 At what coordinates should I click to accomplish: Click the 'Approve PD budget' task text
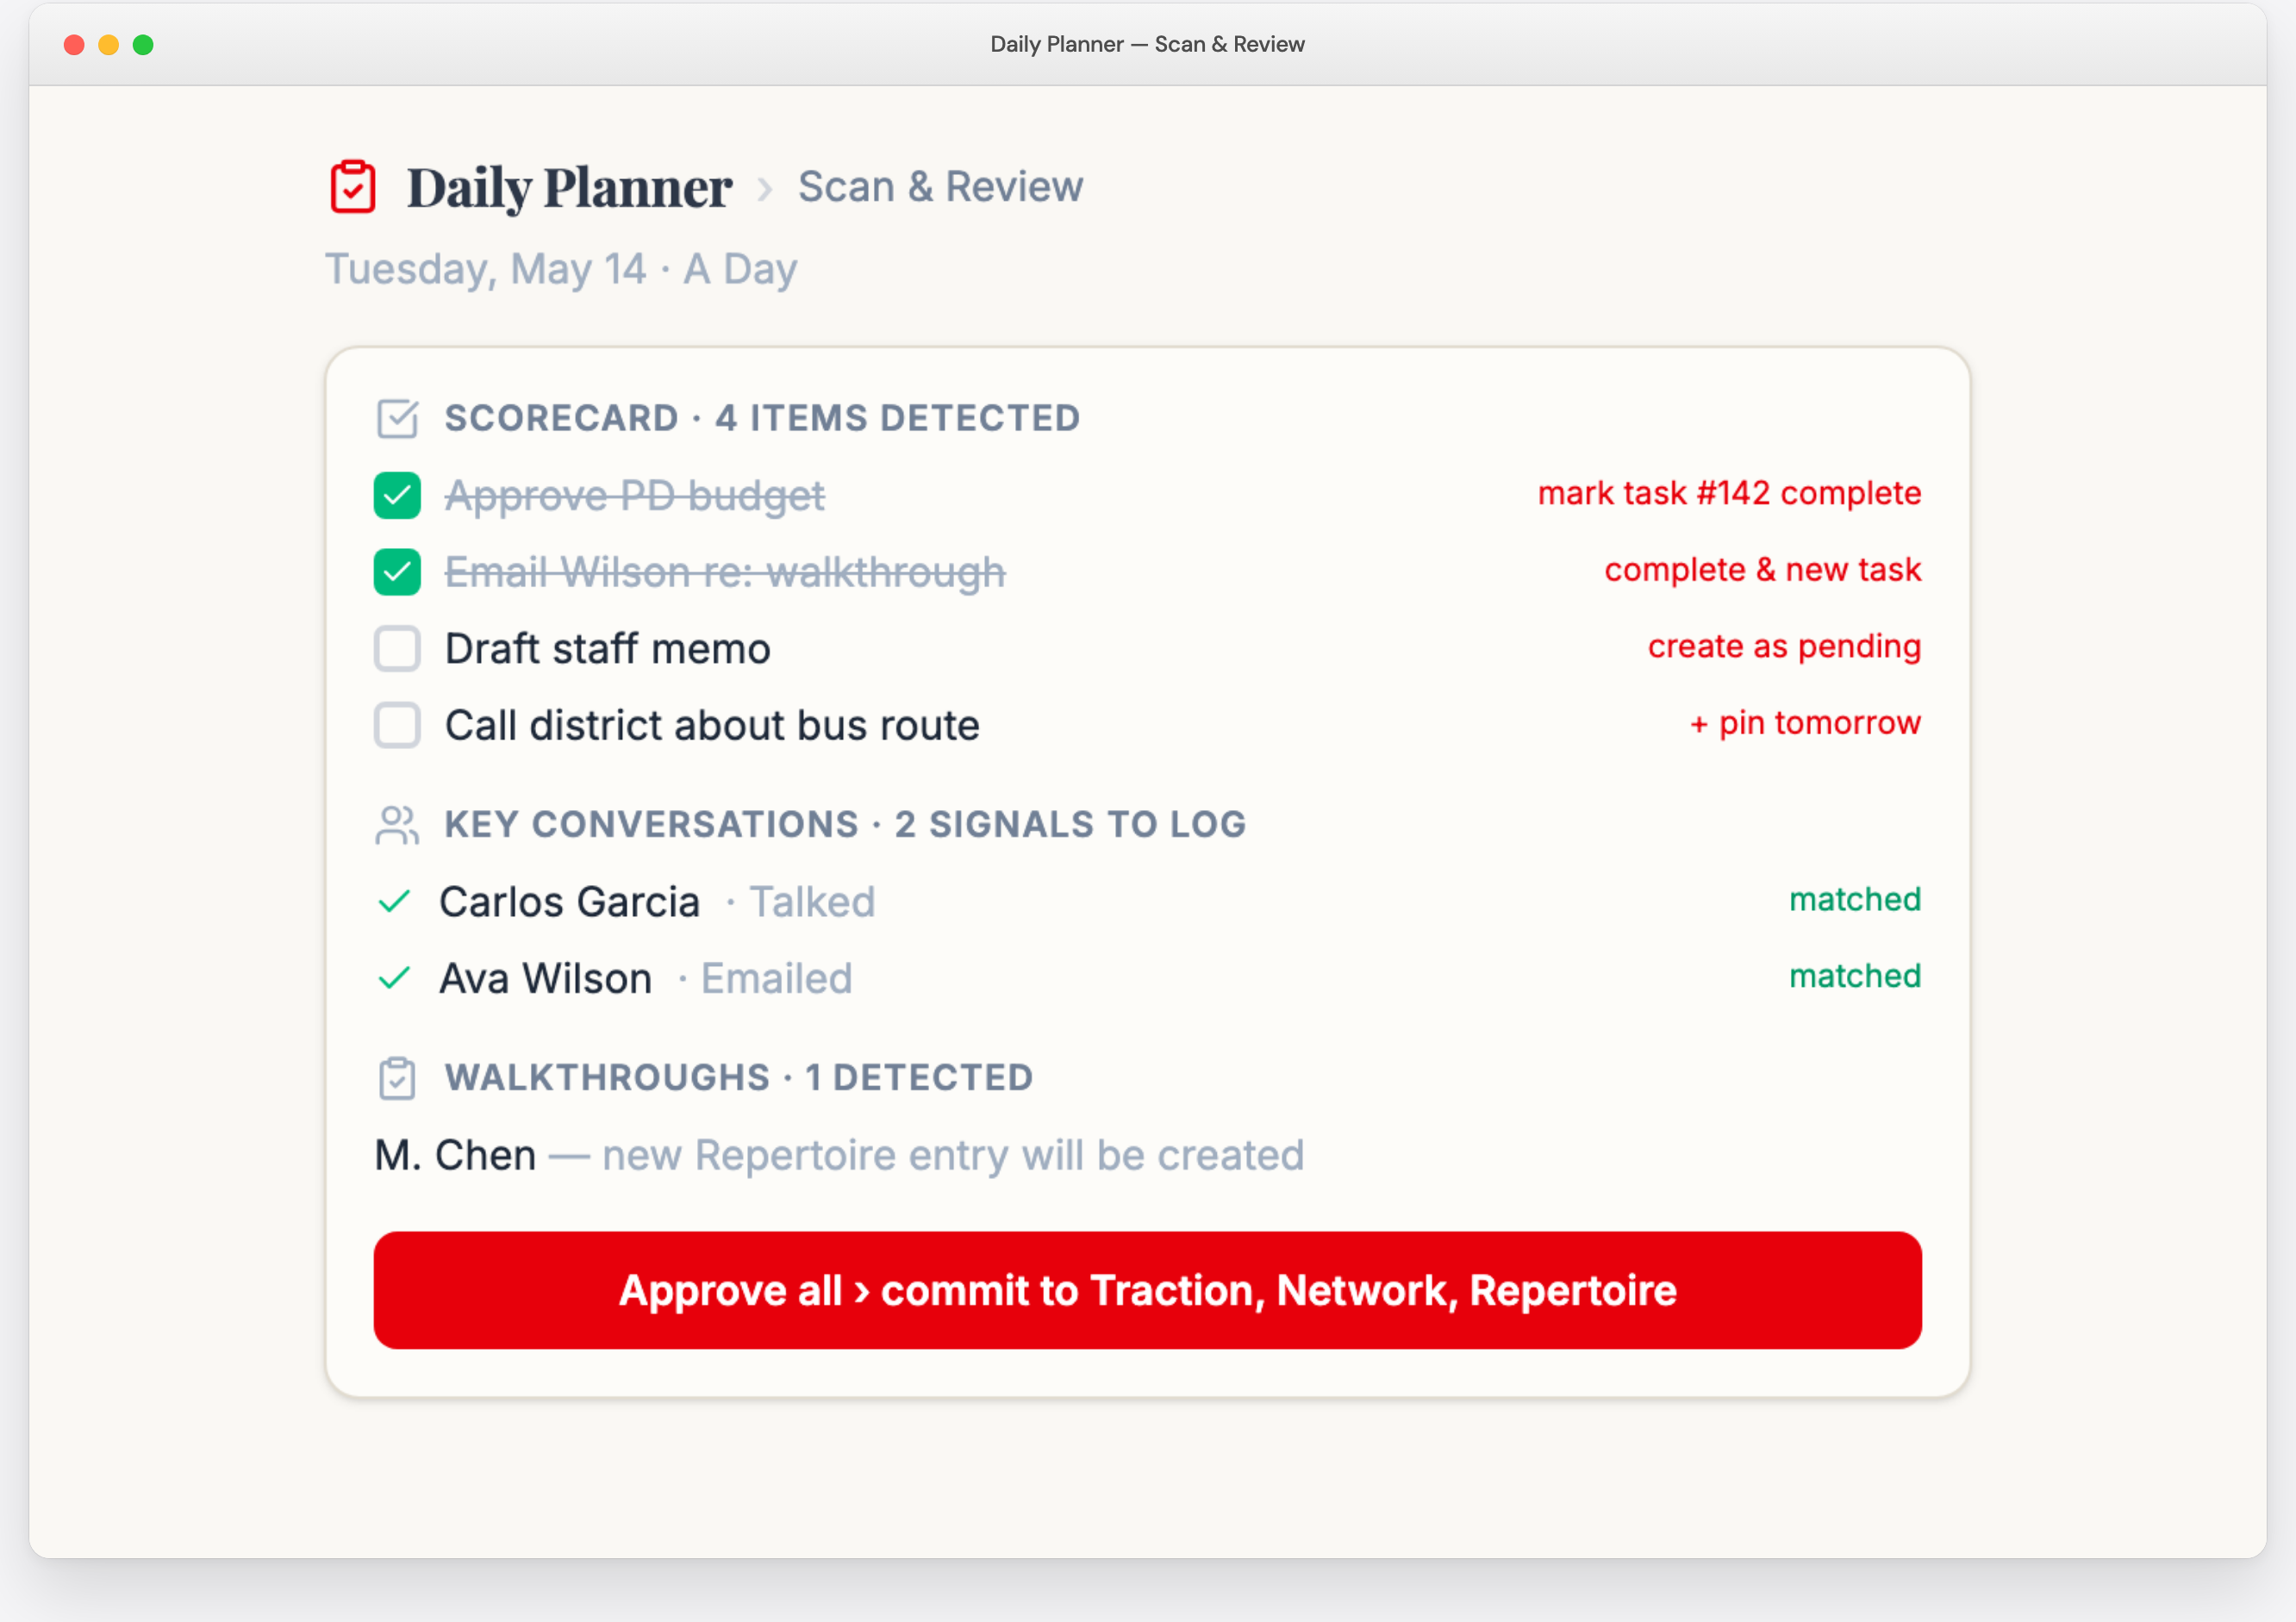tap(635, 496)
